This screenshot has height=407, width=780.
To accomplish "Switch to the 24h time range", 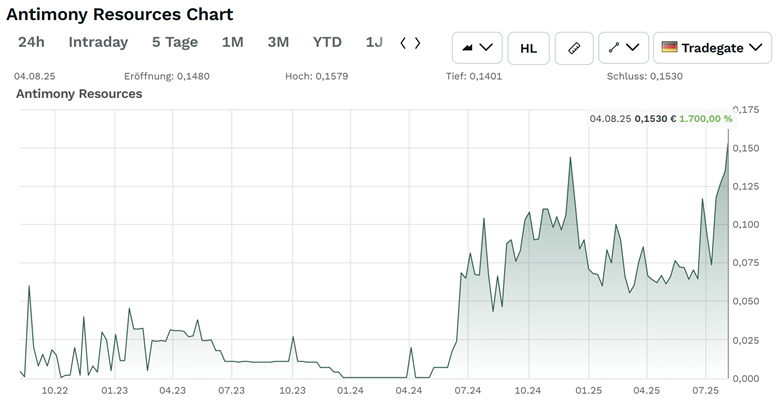I will (31, 42).
